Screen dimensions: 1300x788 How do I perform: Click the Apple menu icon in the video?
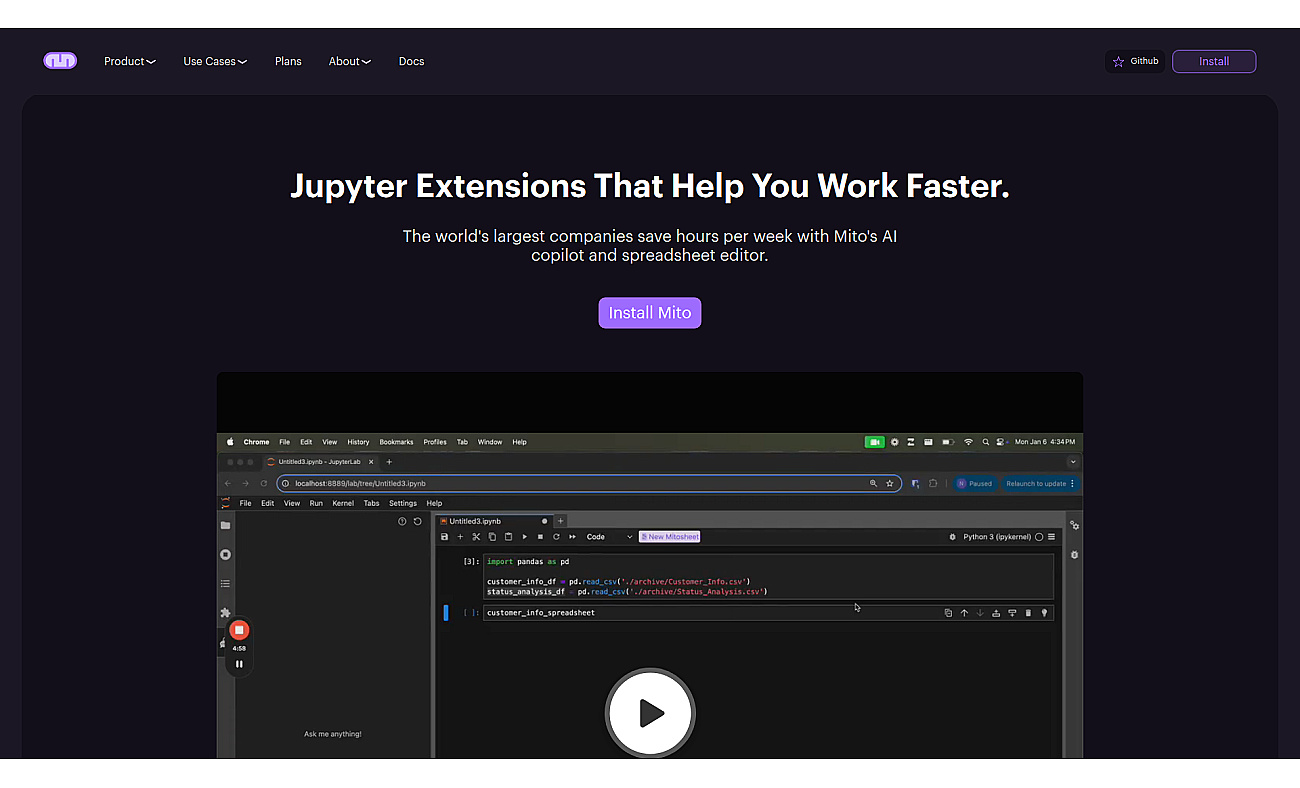click(229, 442)
